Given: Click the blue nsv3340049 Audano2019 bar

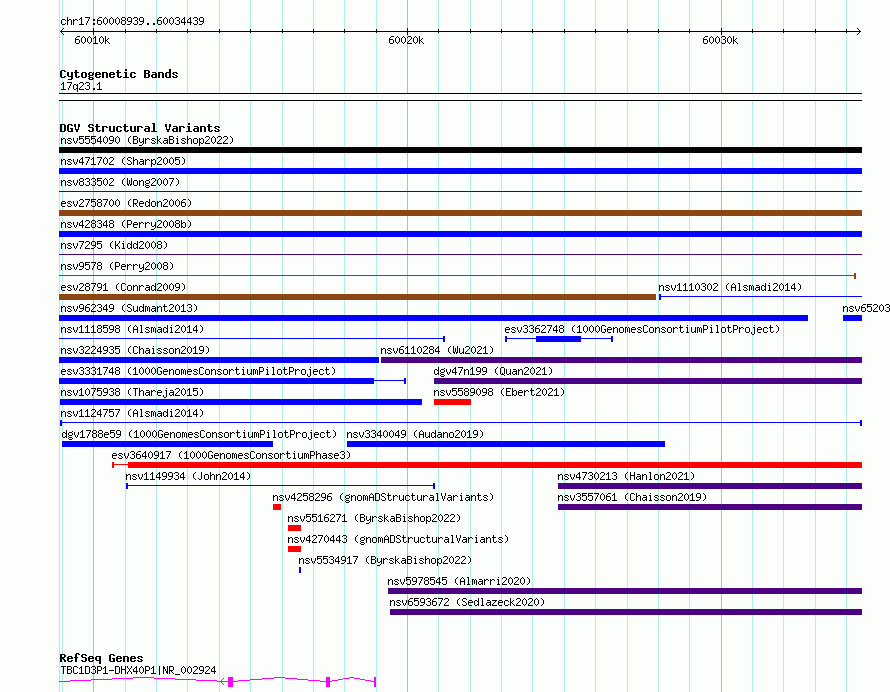Looking at the screenshot, I should pyautogui.click(x=506, y=444).
